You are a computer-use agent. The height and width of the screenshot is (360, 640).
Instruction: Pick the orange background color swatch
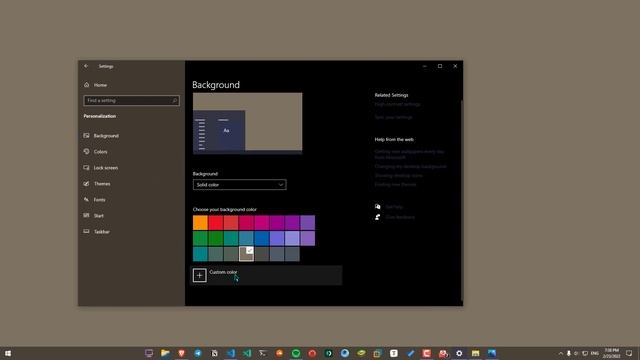tap(200, 223)
